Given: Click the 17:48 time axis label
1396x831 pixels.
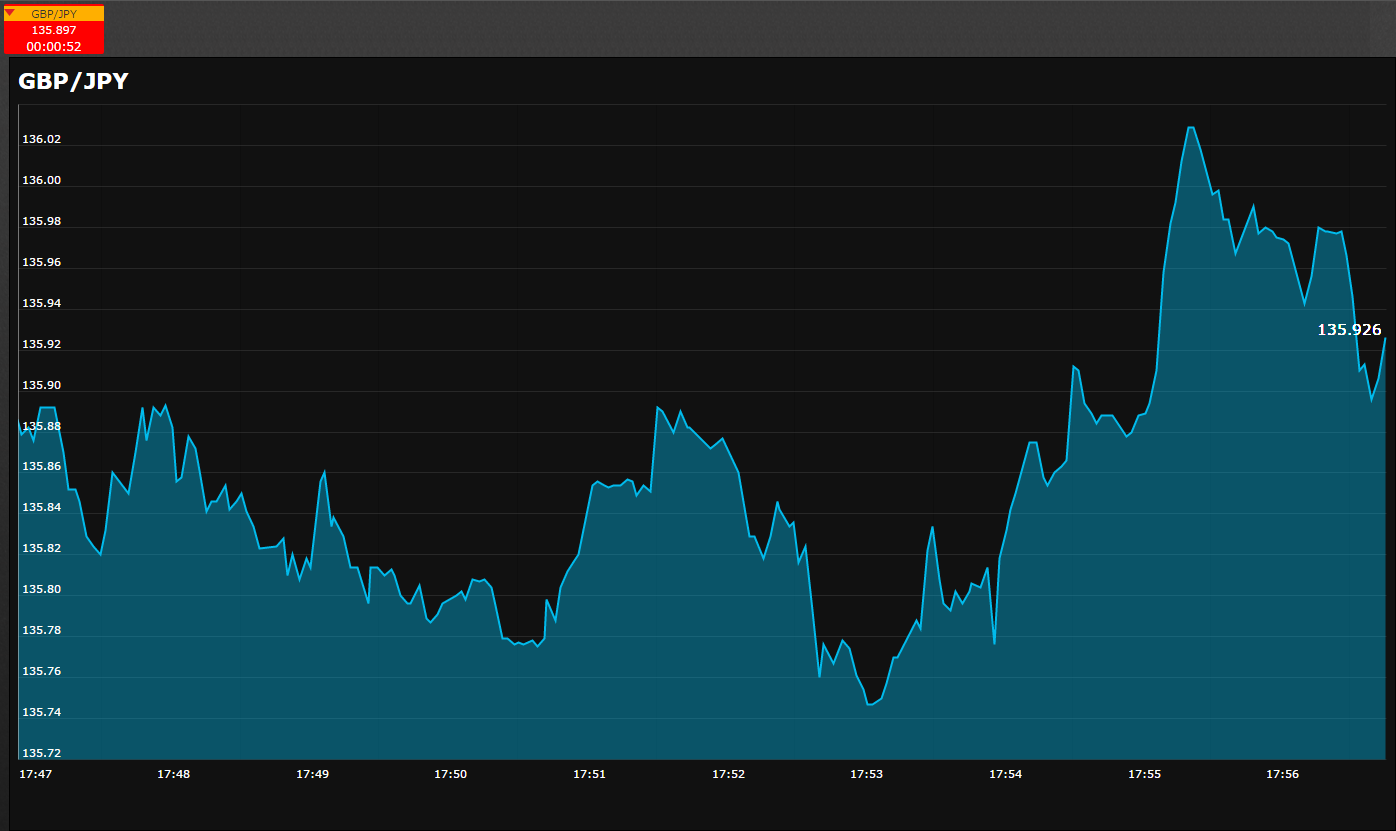Looking at the screenshot, I should [x=174, y=774].
